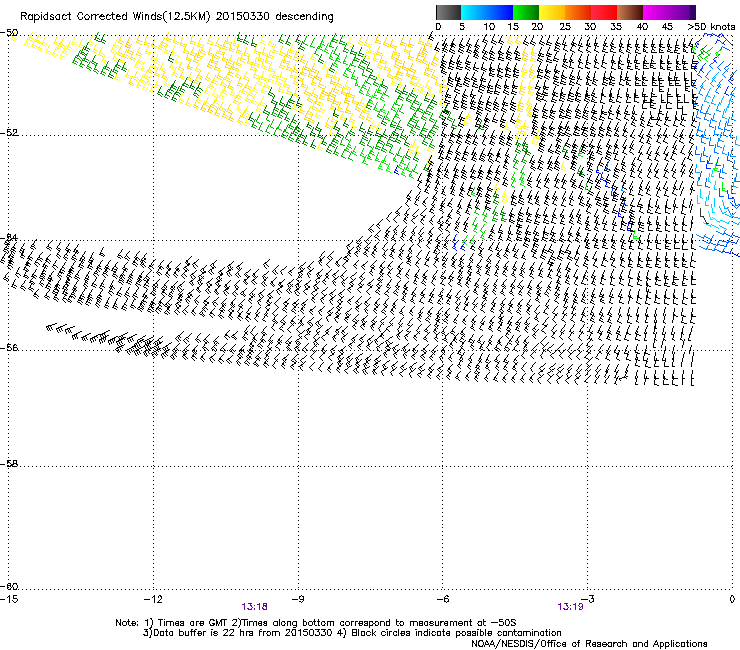Screen dimensions: 740x650
Task: Click the red 30-35 knots legend swatch
Action: click(x=604, y=12)
